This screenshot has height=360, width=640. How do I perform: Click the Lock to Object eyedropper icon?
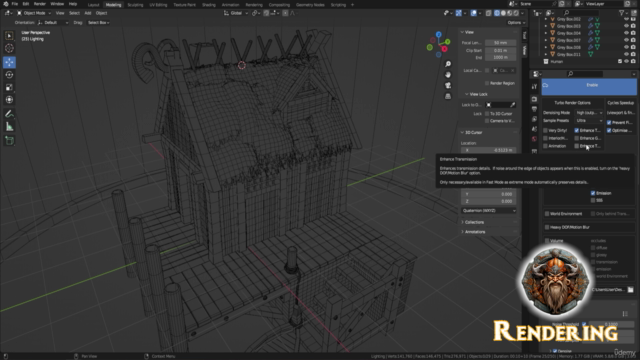click(x=513, y=105)
